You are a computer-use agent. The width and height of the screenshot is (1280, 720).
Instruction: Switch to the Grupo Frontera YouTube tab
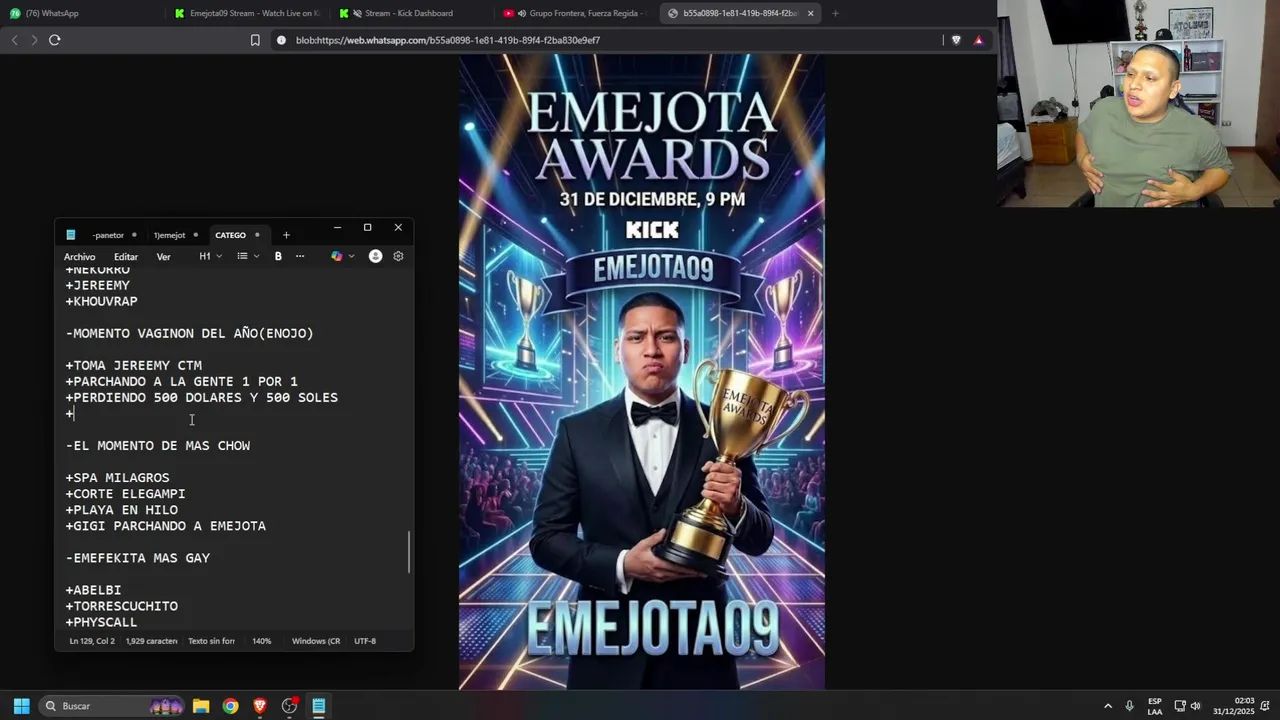tap(575, 13)
